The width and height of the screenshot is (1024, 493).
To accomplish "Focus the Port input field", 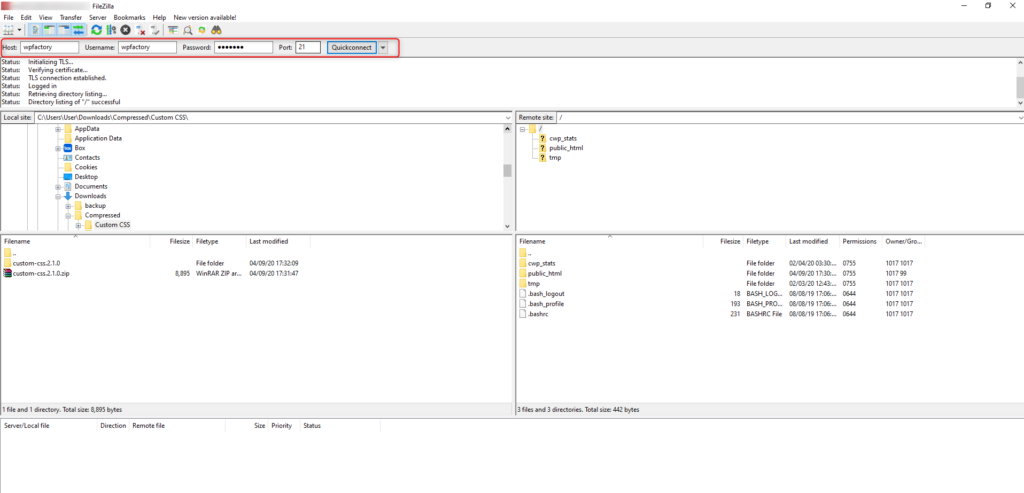I will click(308, 47).
